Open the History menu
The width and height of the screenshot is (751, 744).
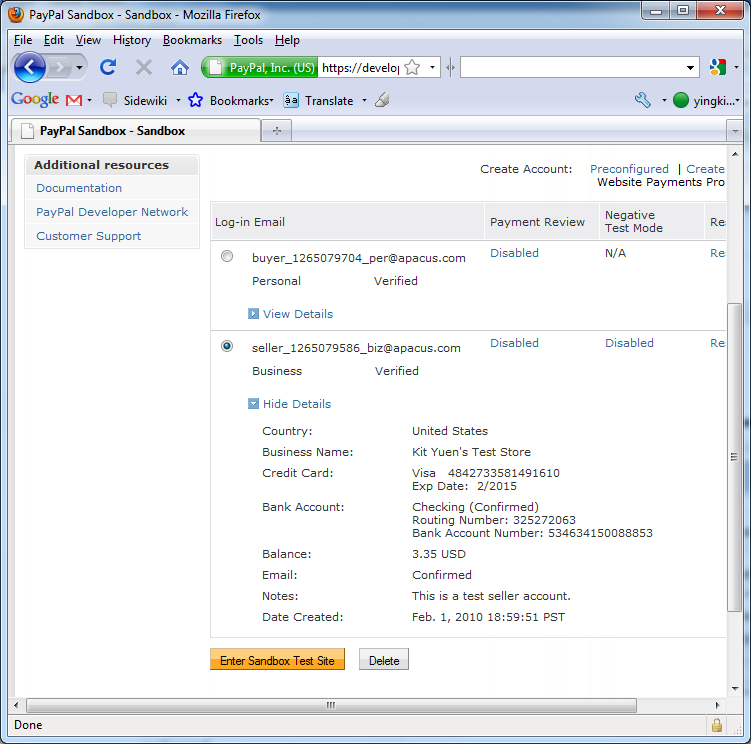tap(132, 40)
